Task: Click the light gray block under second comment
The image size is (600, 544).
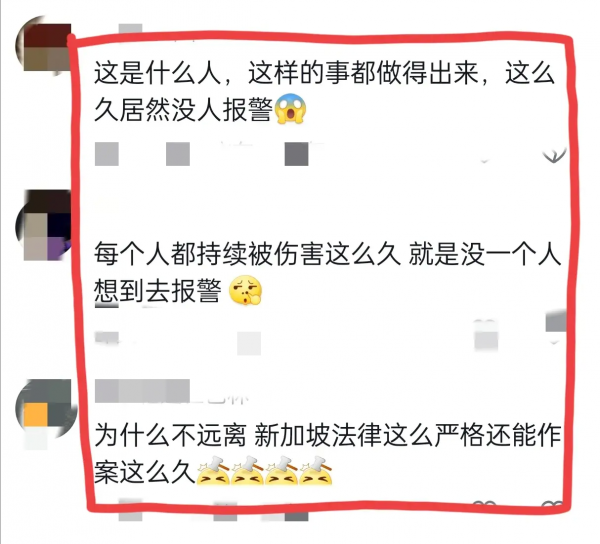Action: (249, 343)
